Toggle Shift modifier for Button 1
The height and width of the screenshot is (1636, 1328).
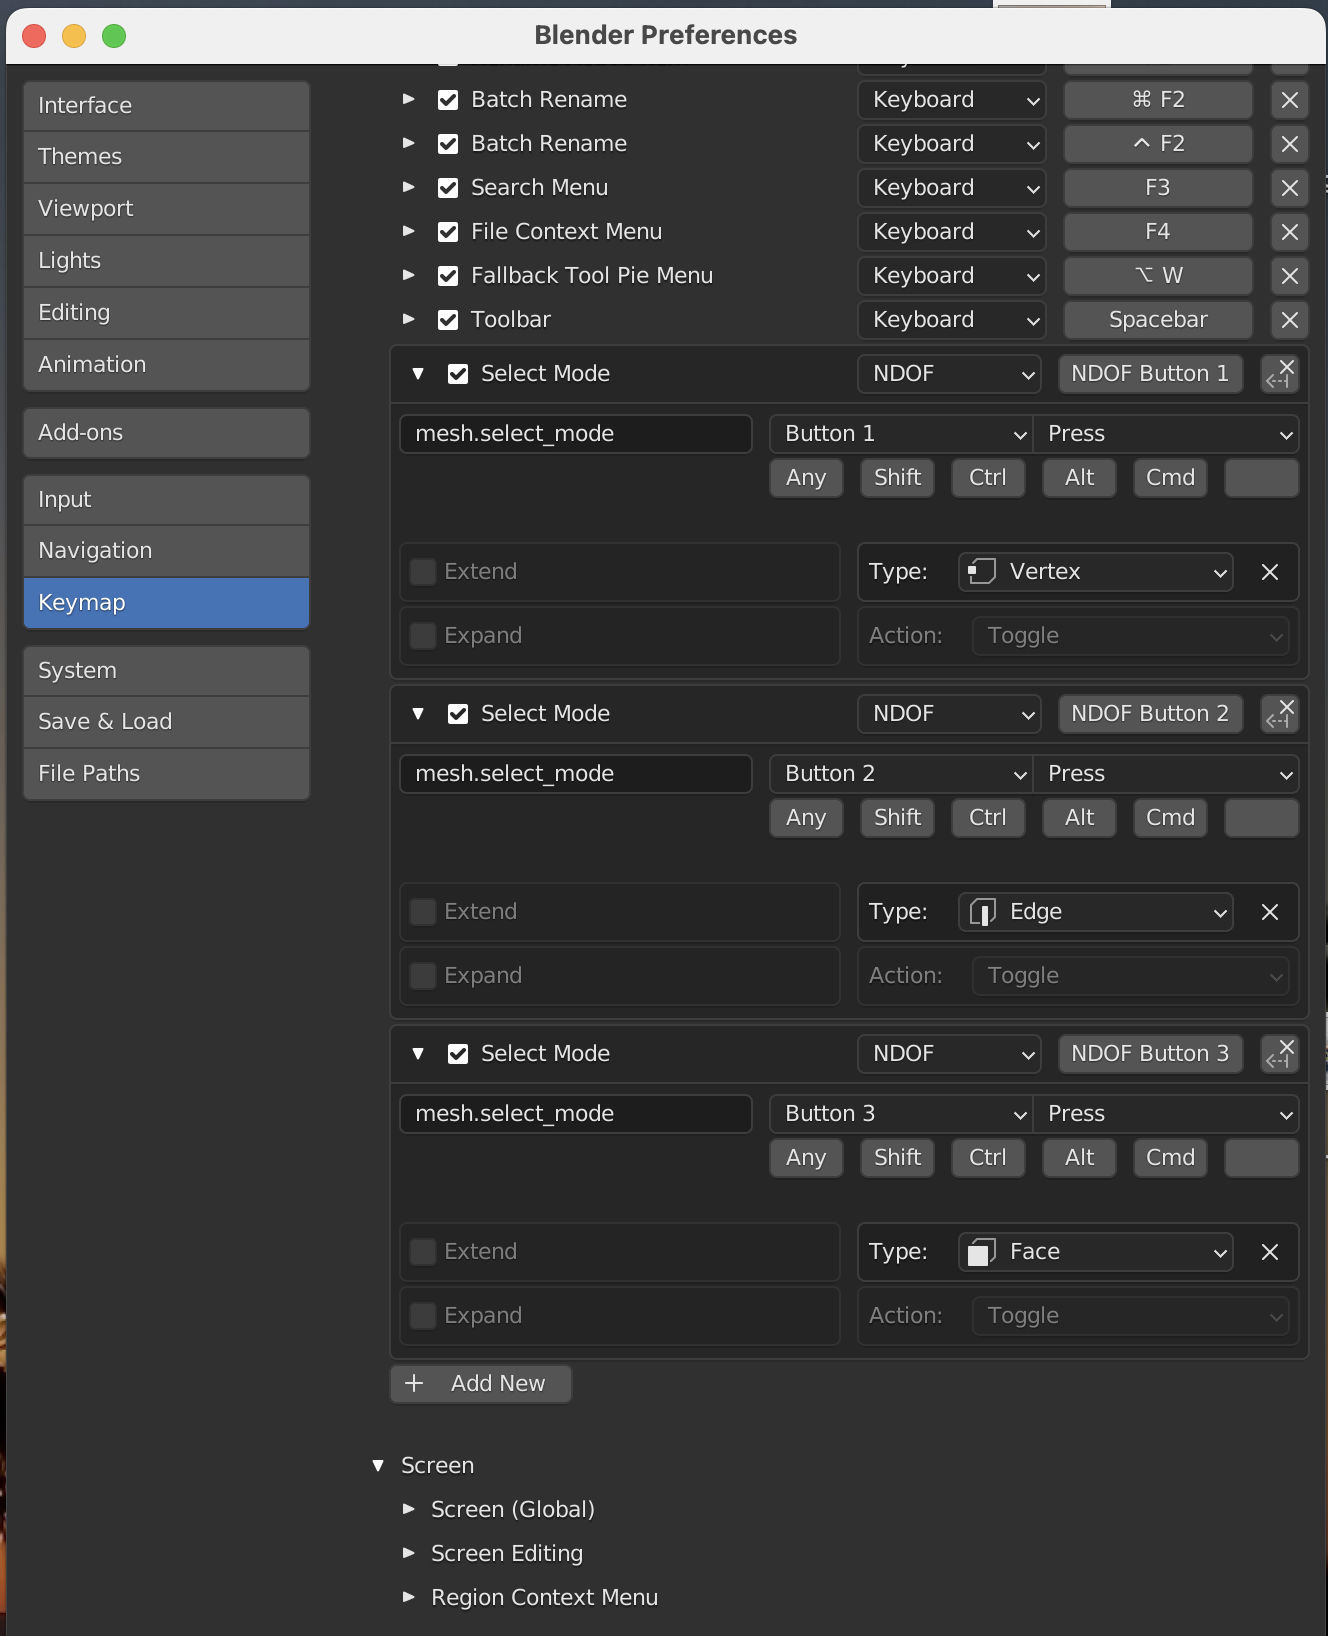897,478
